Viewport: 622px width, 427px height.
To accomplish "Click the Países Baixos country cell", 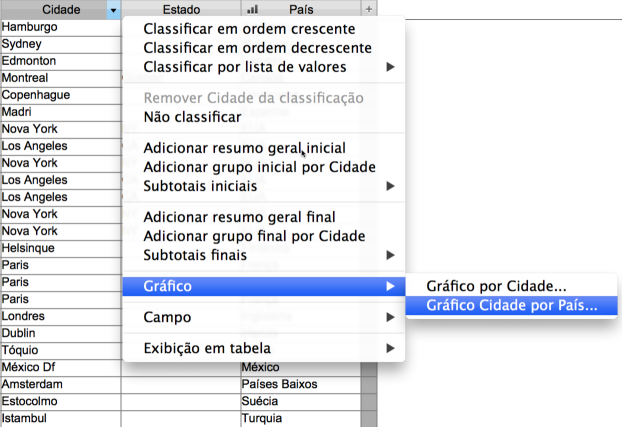I will coord(301,385).
